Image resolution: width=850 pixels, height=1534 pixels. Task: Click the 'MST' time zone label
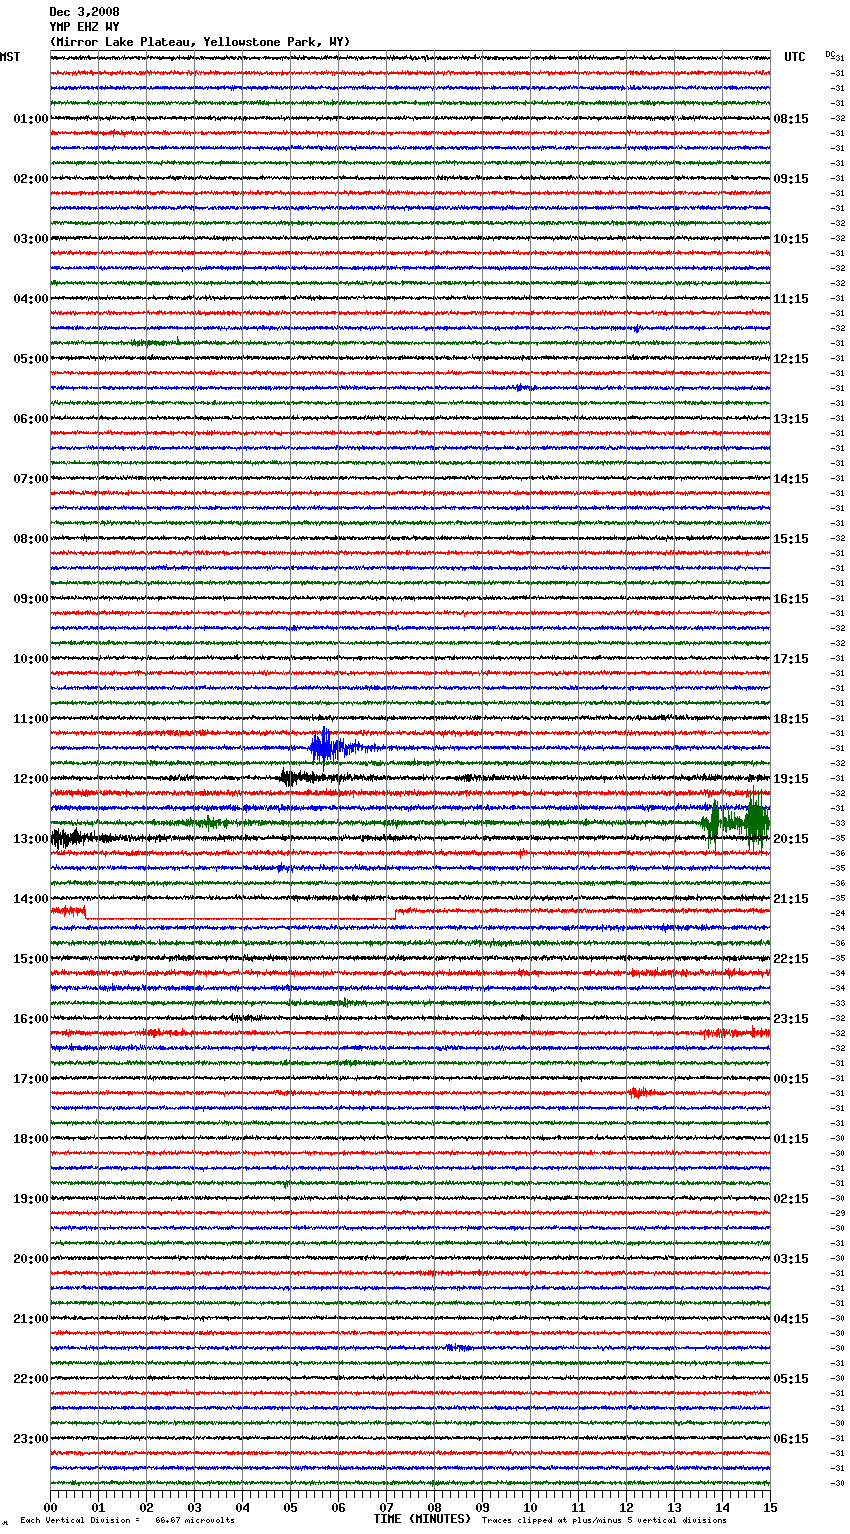[x=10, y=57]
